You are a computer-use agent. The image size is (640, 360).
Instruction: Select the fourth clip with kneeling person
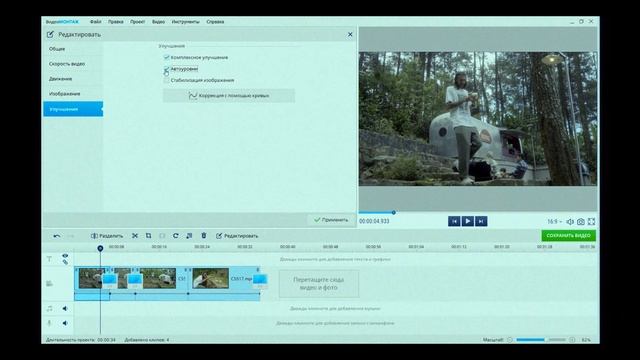tap(211, 278)
